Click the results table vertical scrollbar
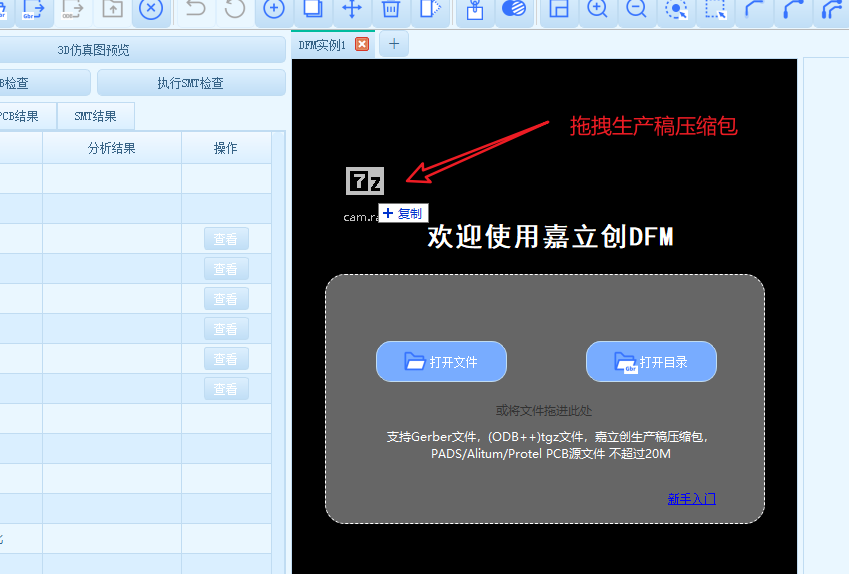Image resolution: width=849 pixels, height=574 pixels. pyautogui.click(x=278, y=352)
